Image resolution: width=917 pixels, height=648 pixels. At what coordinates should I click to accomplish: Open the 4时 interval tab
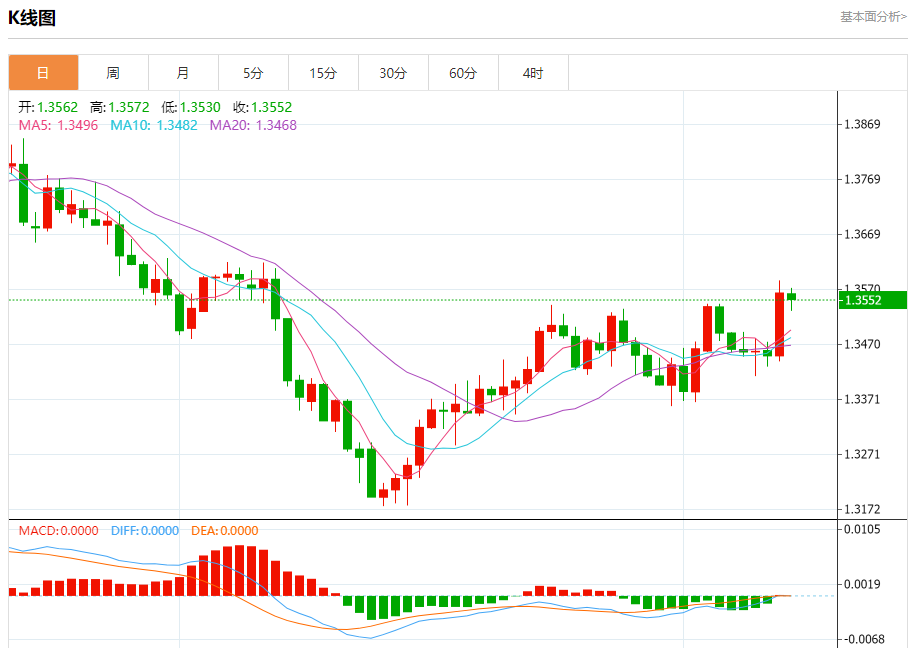[533, 73]
